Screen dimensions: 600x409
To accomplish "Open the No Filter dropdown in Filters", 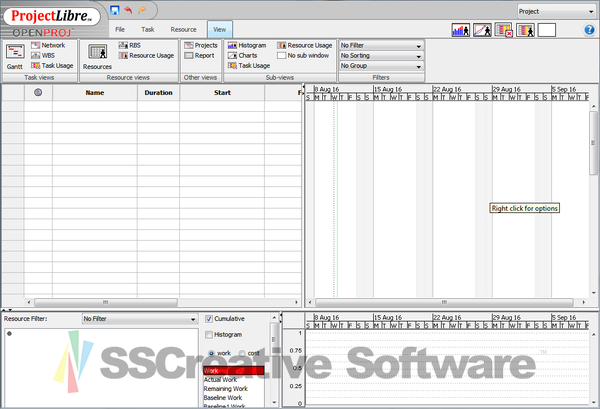I will point(382,45).
